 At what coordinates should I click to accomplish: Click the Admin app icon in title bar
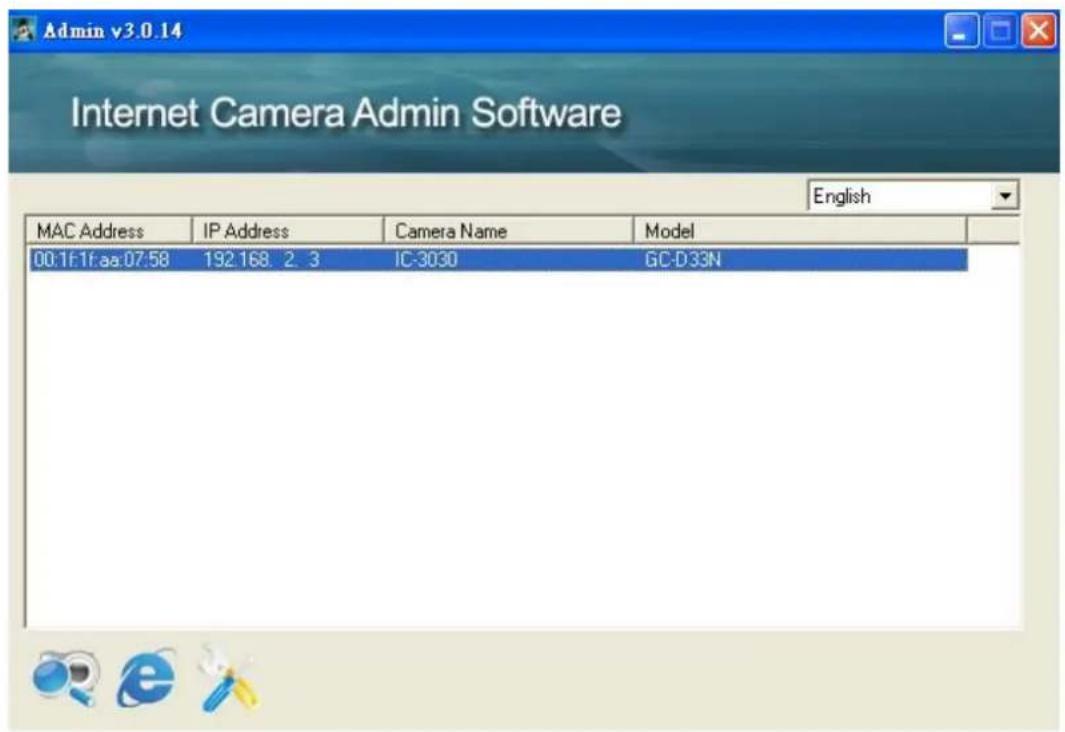(x=24, y=31)
